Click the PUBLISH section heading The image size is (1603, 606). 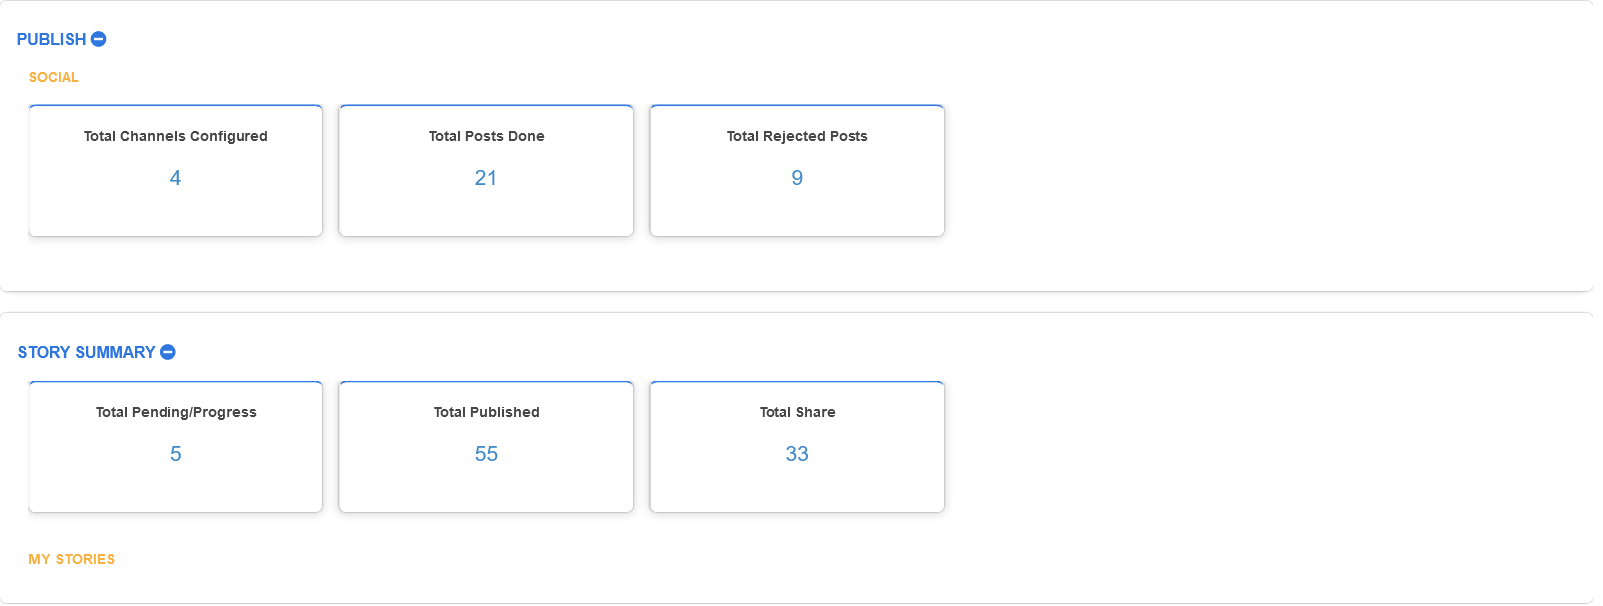pos(51,39)
